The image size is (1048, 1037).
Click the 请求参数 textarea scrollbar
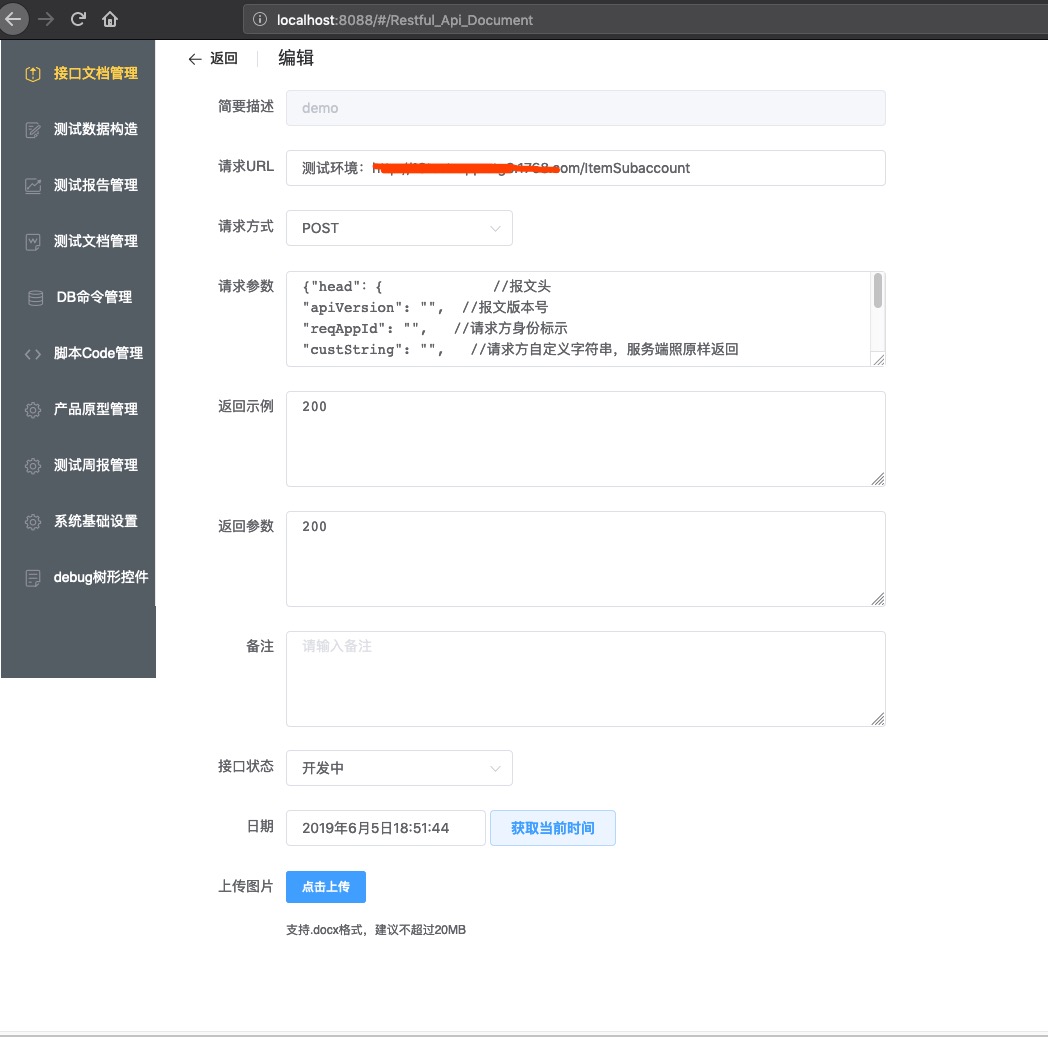878,291
